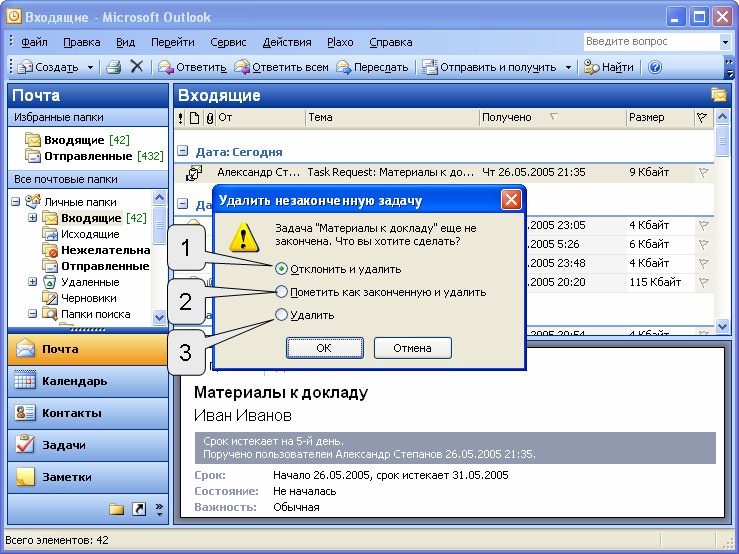Image resolution: width=739 pixels, height=554 pixels.
Task: Select the Отклонить и удалить radio button
Action: click(281, 269)
